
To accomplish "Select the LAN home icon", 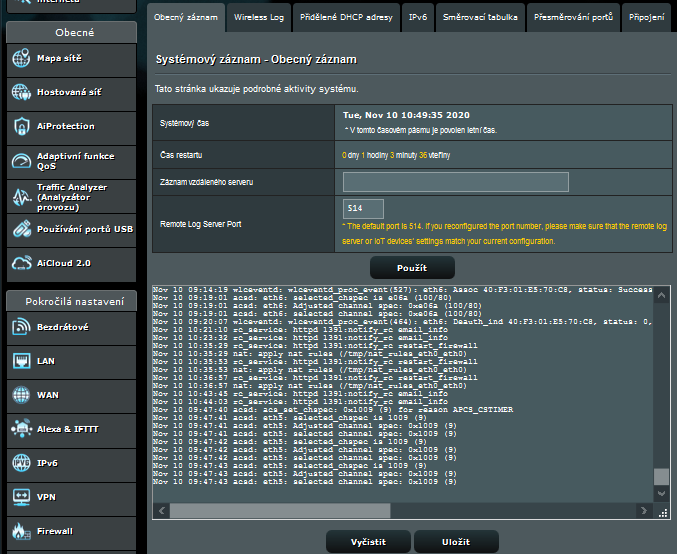I will pos(21,361).
